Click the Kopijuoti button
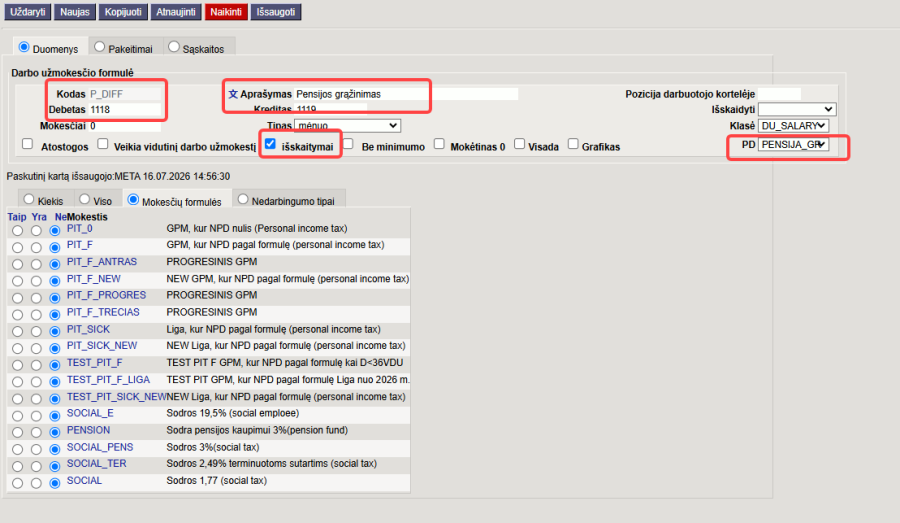Viewport: 900px width, 523px height. [x=123, y=12]
